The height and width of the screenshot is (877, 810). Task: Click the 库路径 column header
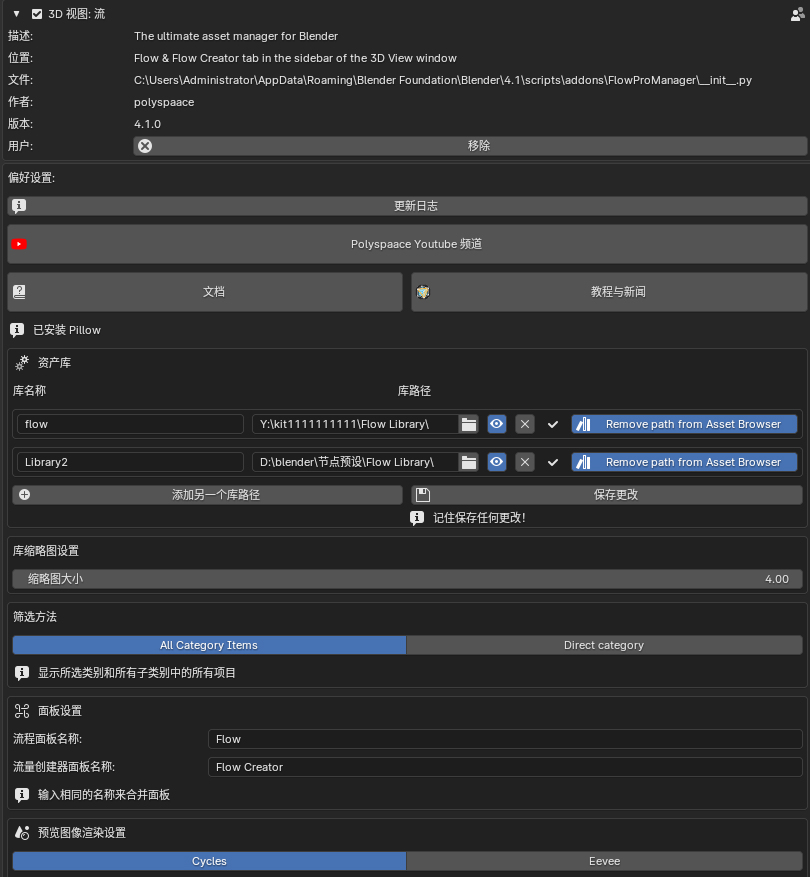tap(414, 391)
